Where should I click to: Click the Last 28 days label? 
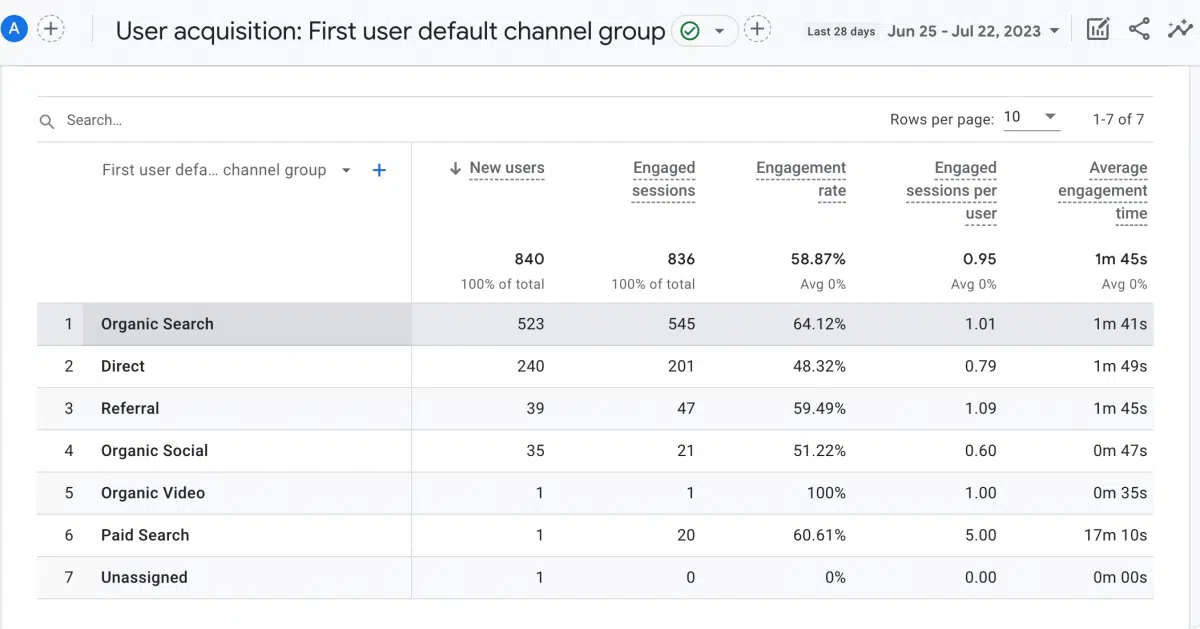click(841, 31)
